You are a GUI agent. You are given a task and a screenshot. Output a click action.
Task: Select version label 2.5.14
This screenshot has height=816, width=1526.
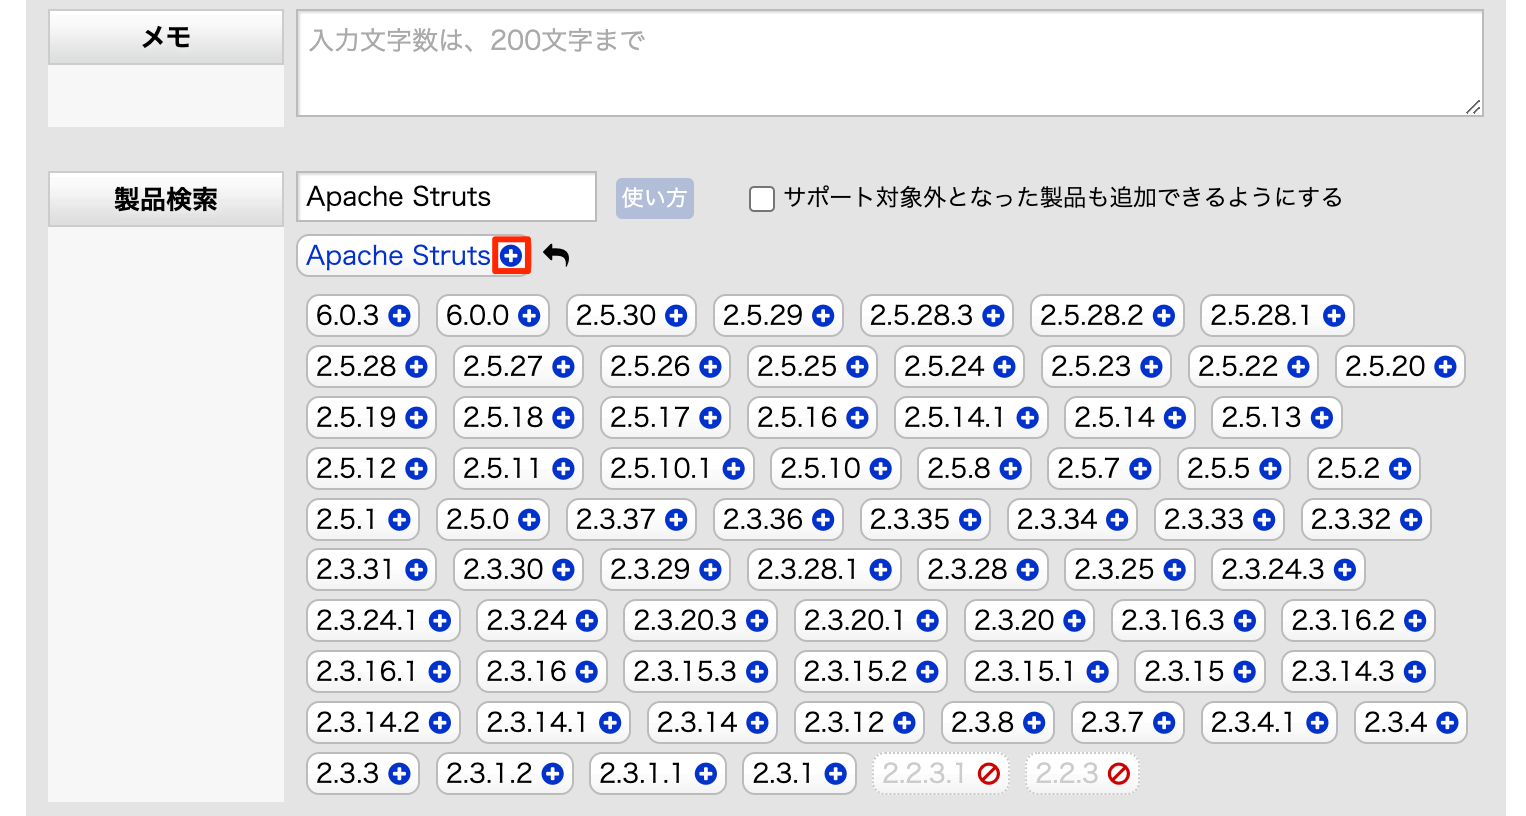1114,418
